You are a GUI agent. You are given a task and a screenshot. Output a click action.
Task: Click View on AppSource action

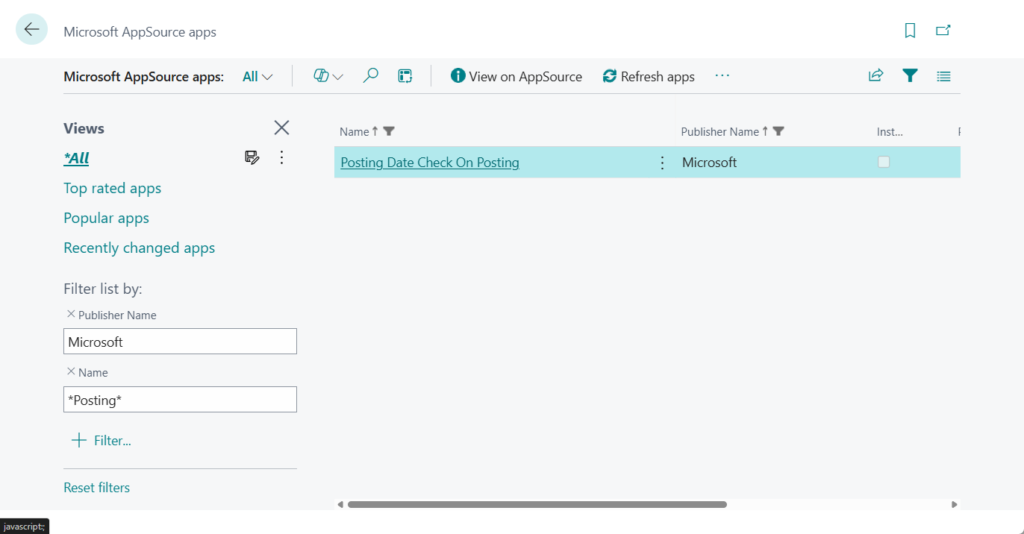coord(516,76)
